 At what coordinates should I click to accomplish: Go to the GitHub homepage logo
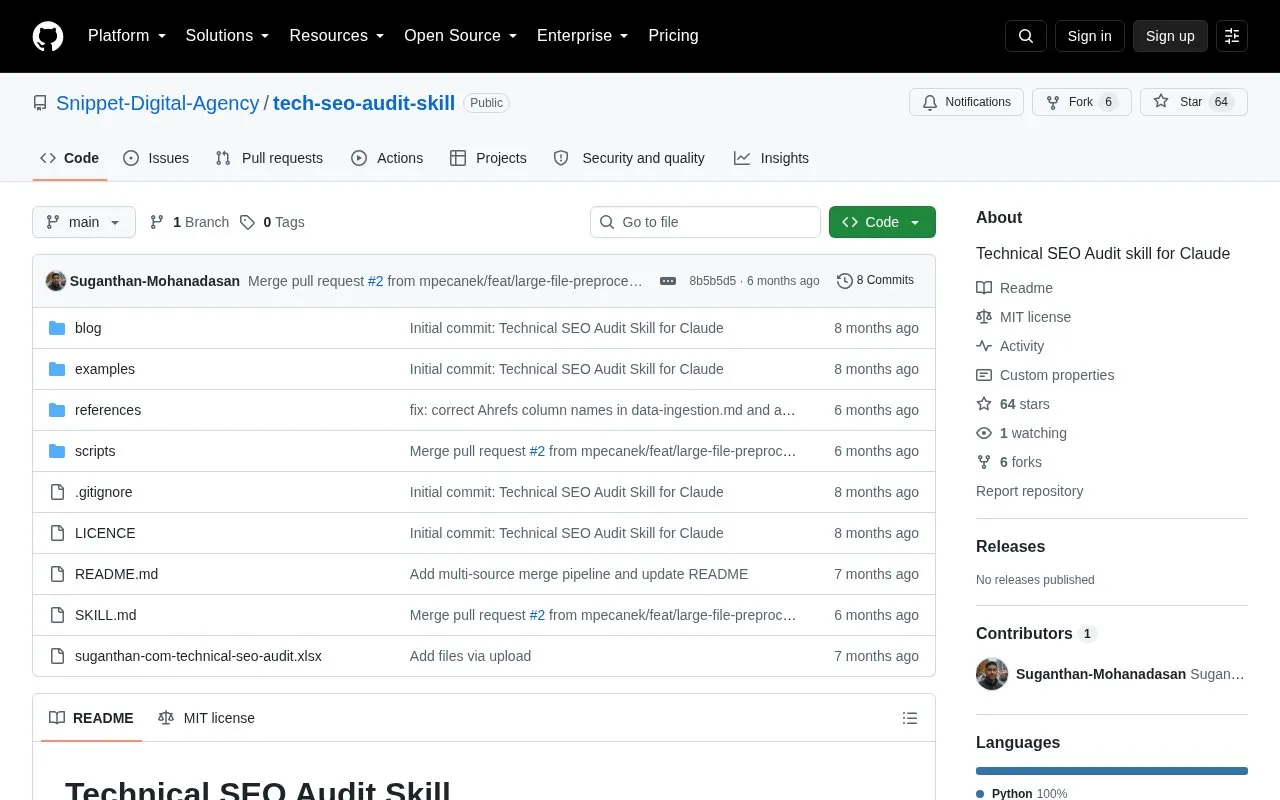[48, 36]
